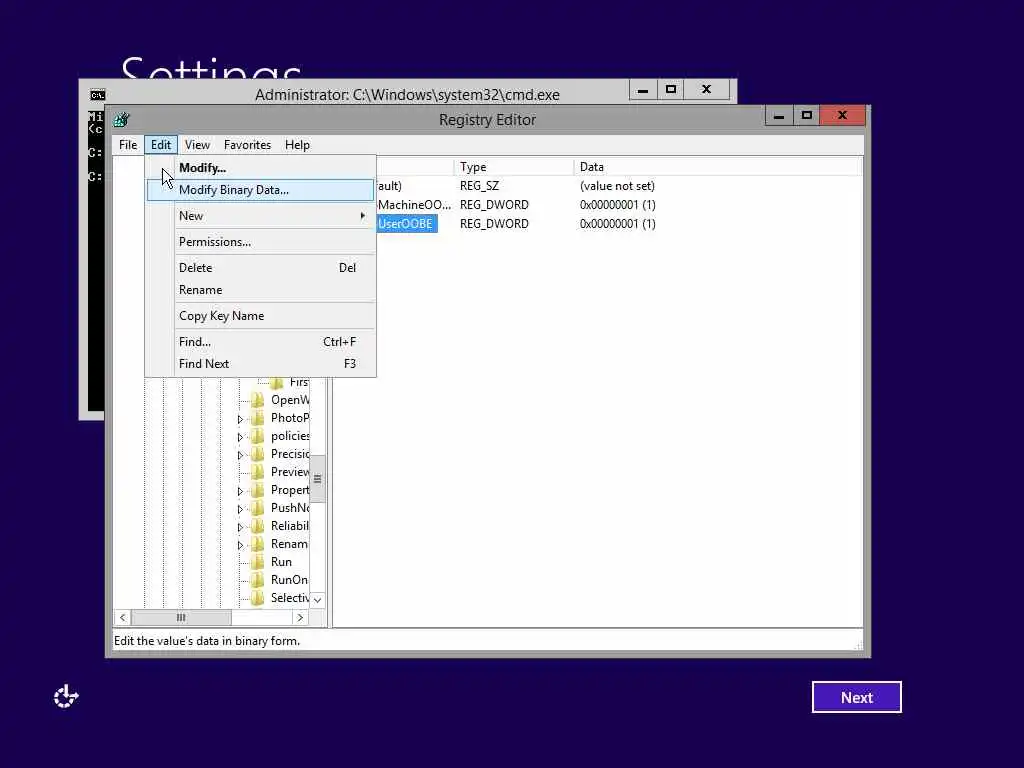This screenshot has width=1024, height=768.
Task: Expand the Precisic tree node
Action: pos(240,455)
